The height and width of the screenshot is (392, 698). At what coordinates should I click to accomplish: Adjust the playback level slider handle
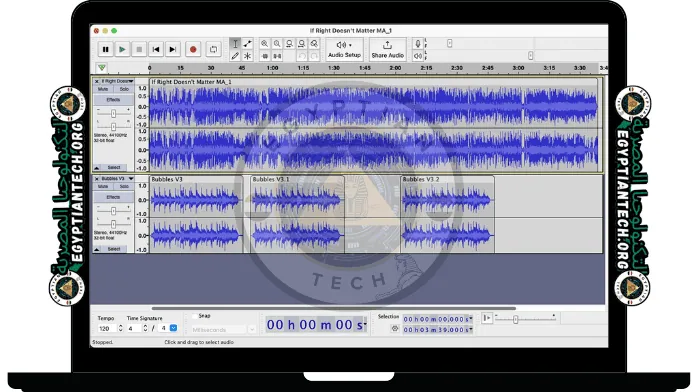[530, 56]
